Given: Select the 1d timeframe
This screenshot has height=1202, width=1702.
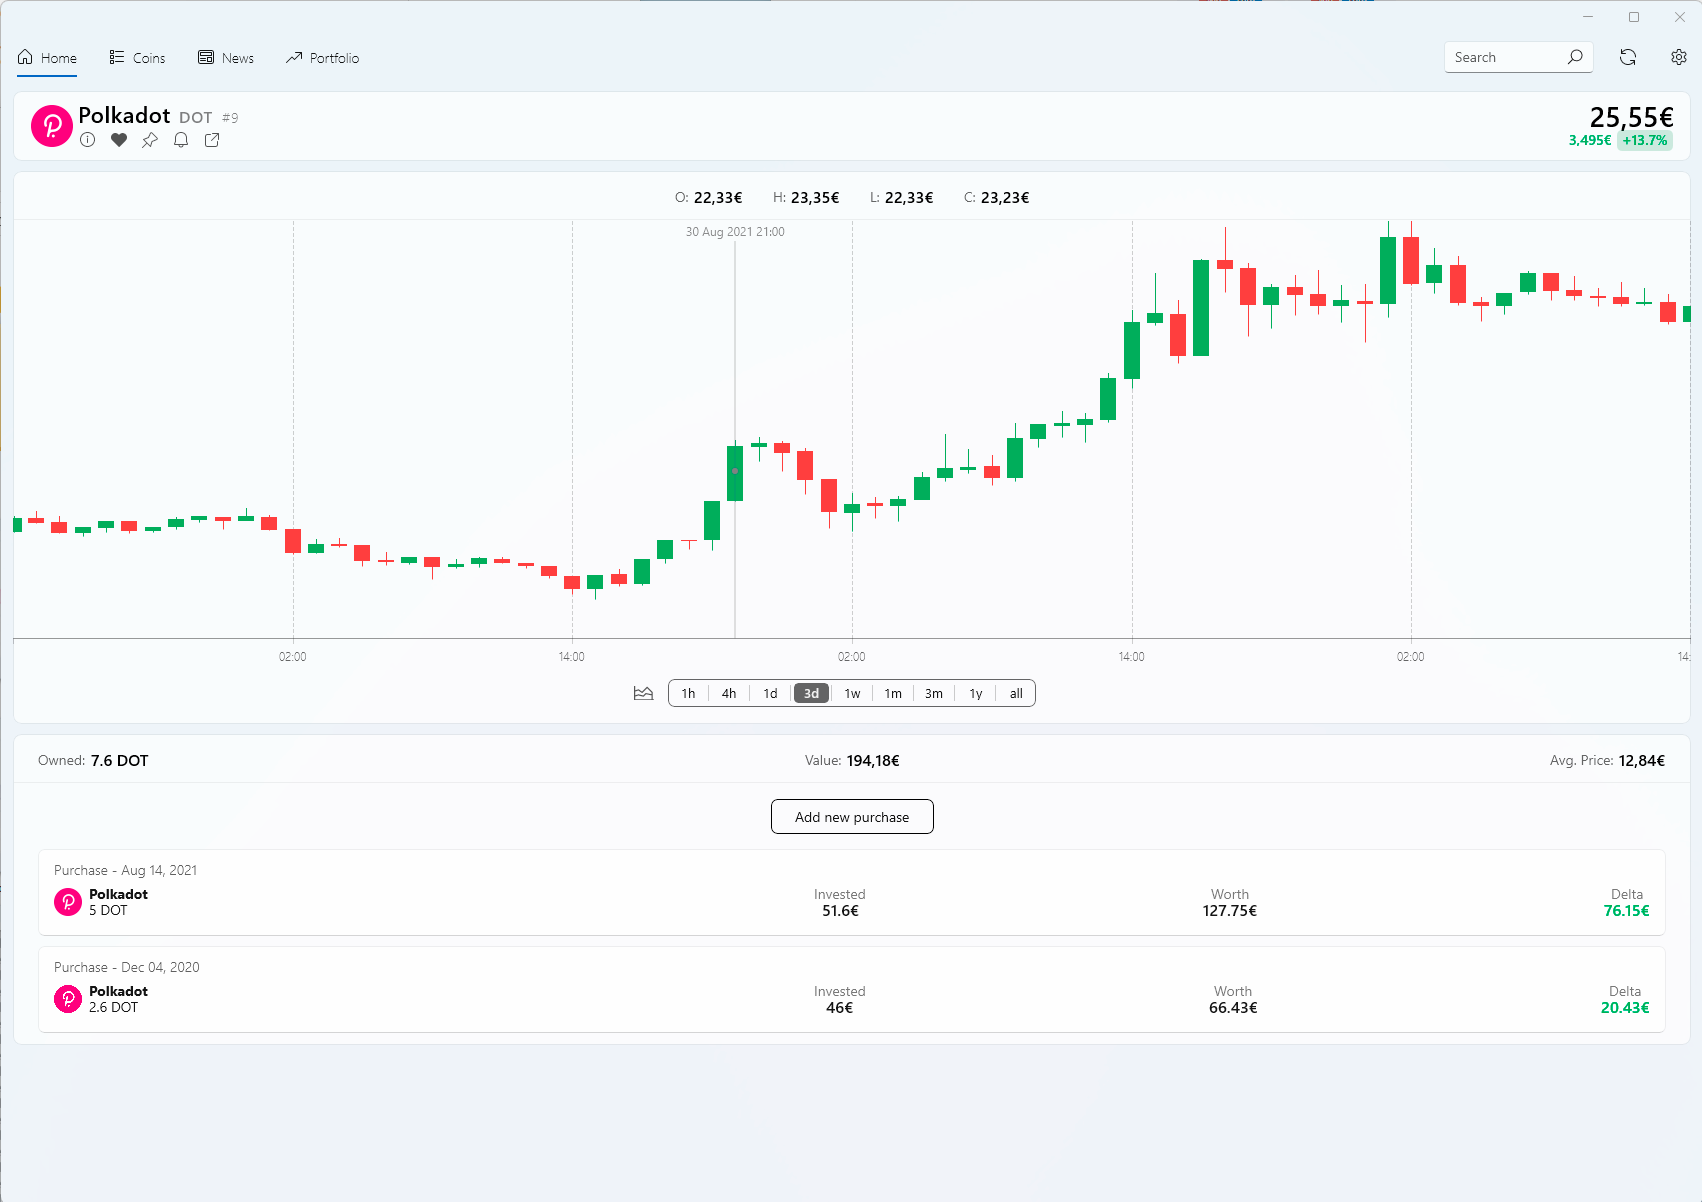Looking at the screenshot, I should click(x=770, y=693).
